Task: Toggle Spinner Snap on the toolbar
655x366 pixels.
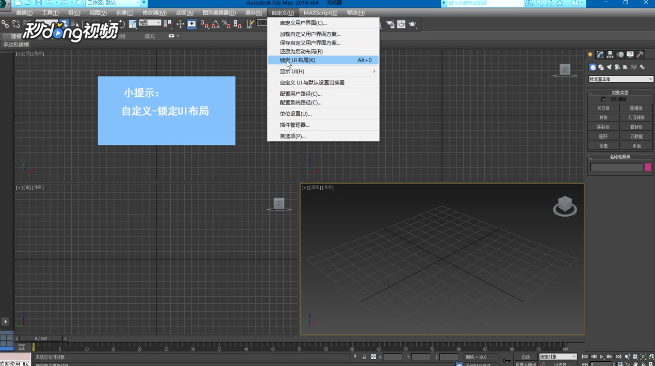Action: coord(237,24)
